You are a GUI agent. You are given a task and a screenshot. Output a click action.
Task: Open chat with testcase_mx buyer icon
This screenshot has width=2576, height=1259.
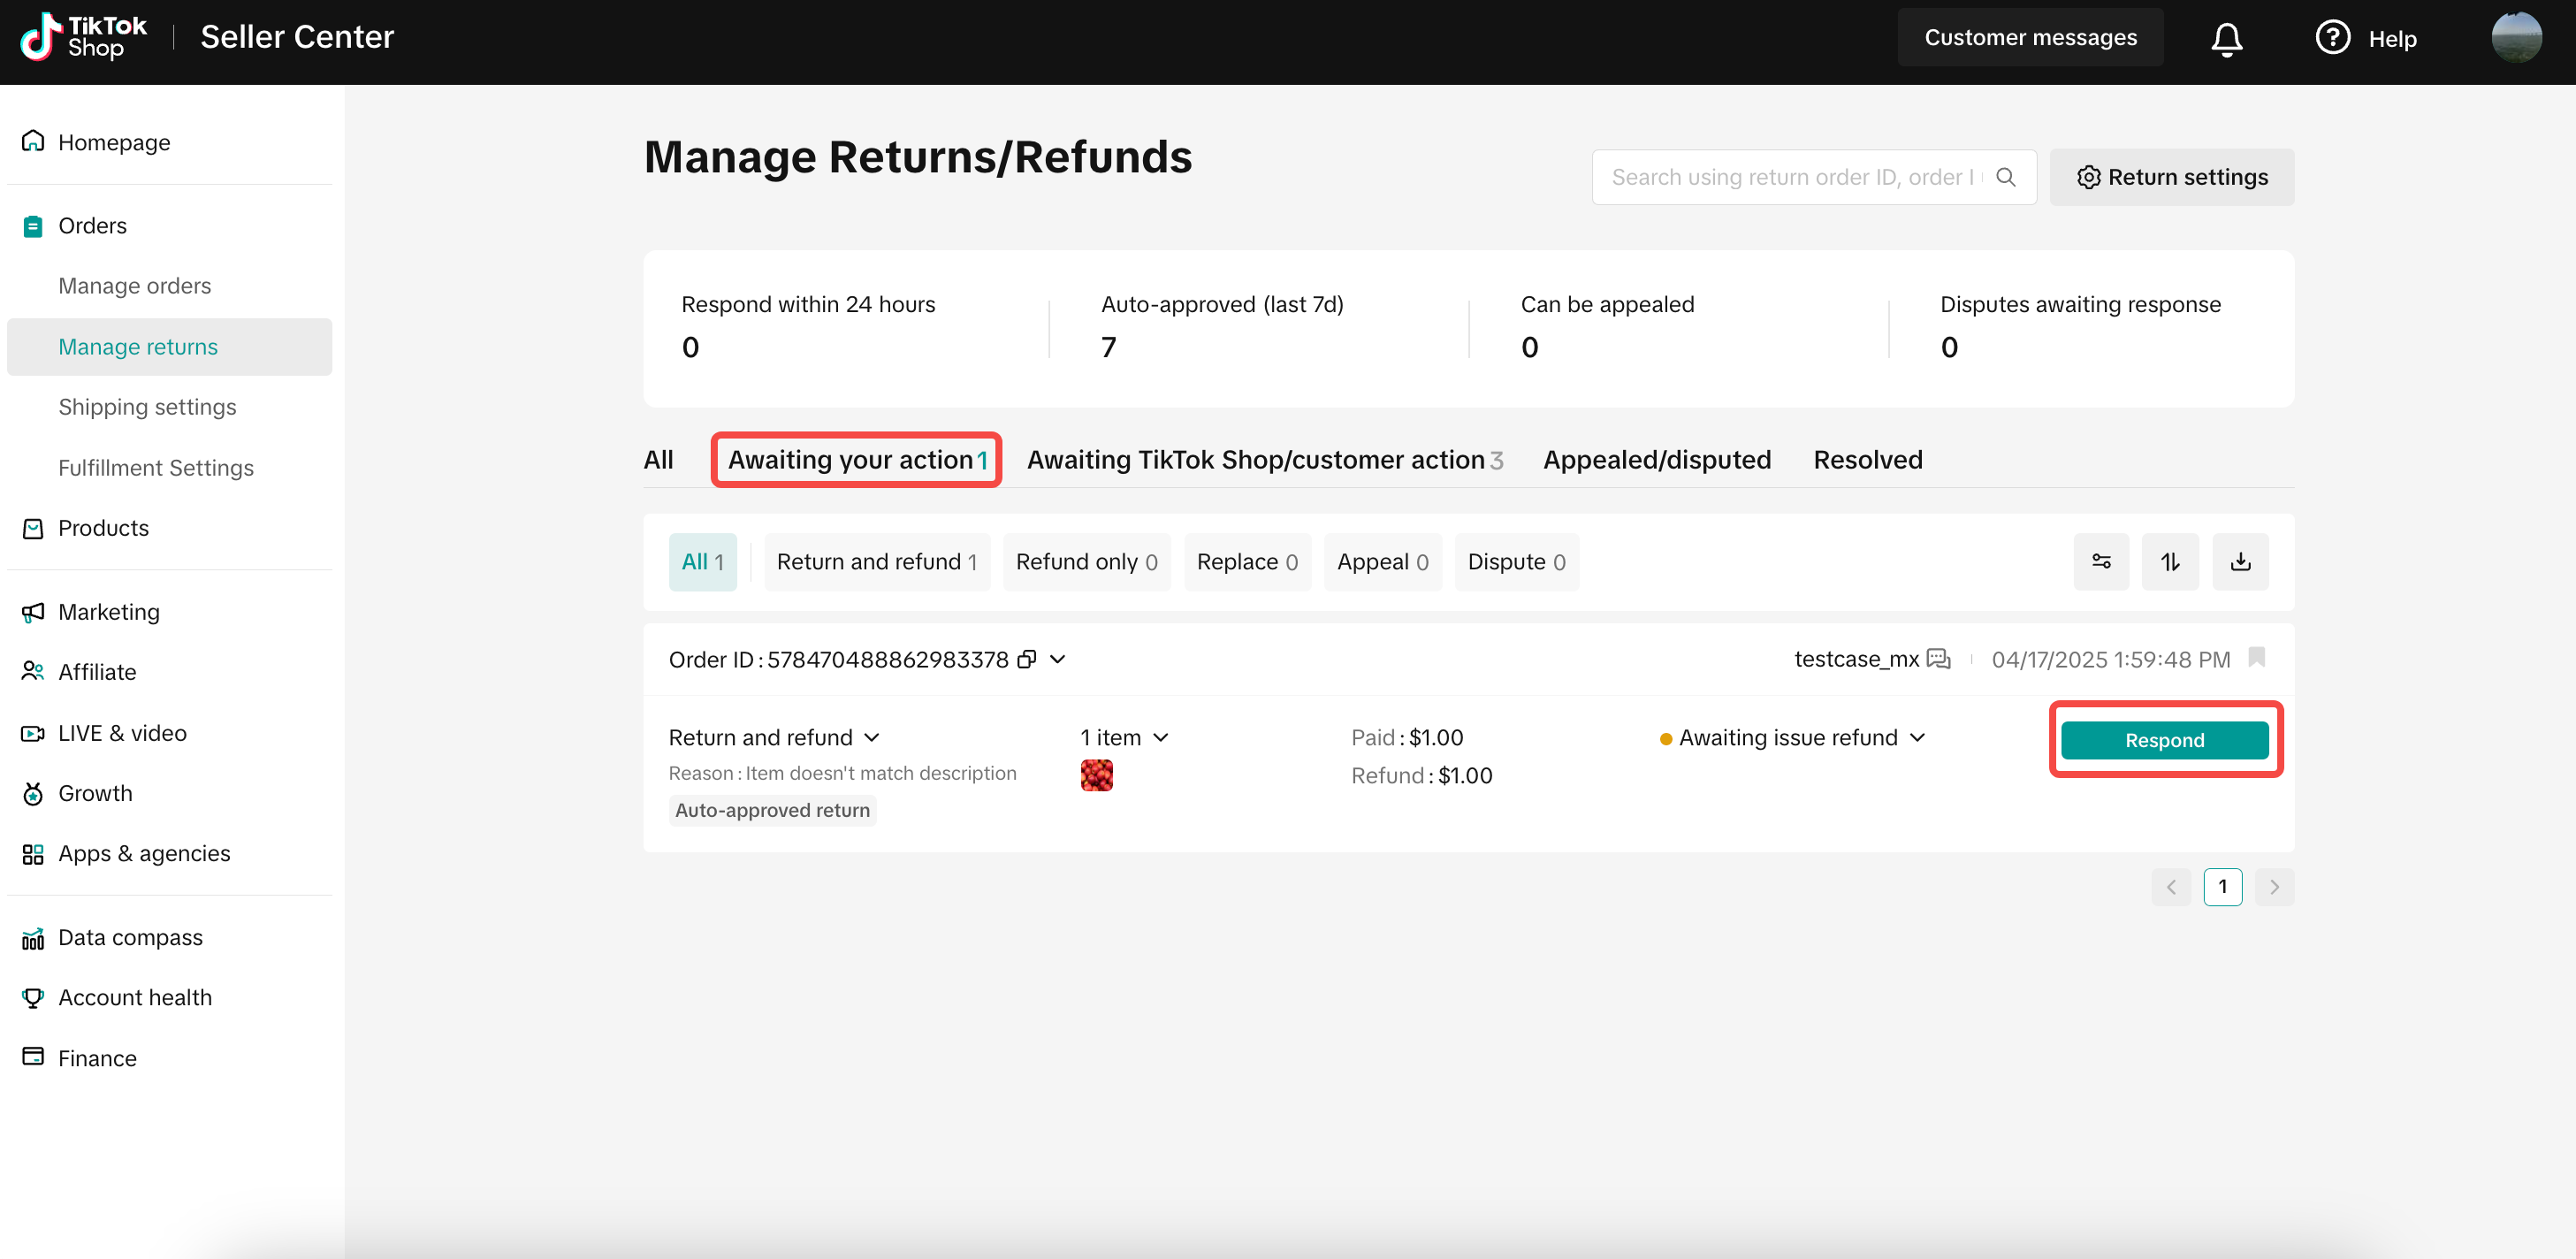(x=1938, y=659)
